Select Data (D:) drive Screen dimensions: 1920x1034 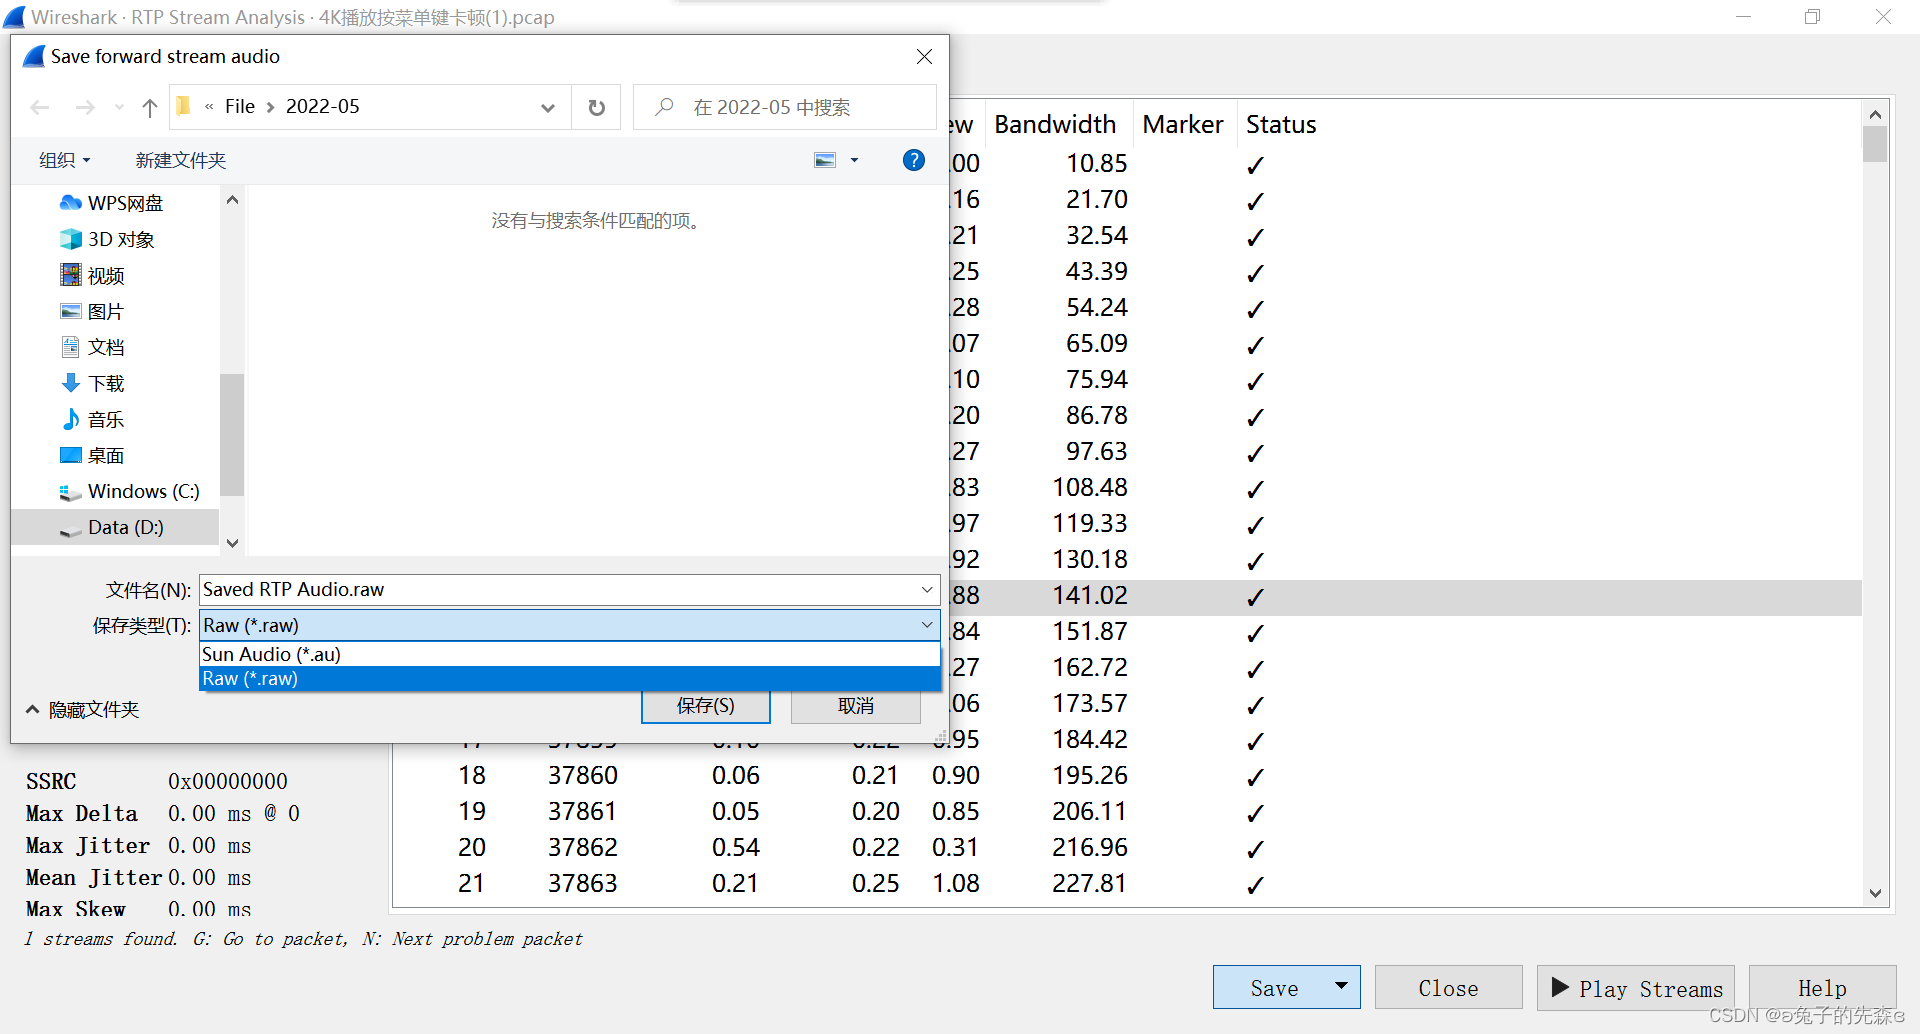125,527
